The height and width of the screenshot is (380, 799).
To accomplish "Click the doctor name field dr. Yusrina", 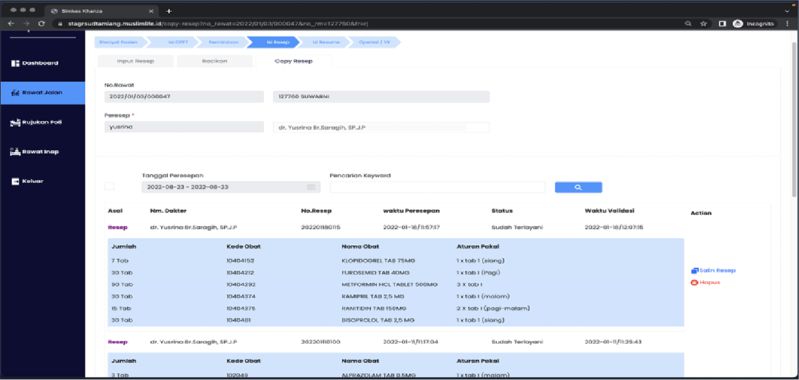I will point(381,127).
